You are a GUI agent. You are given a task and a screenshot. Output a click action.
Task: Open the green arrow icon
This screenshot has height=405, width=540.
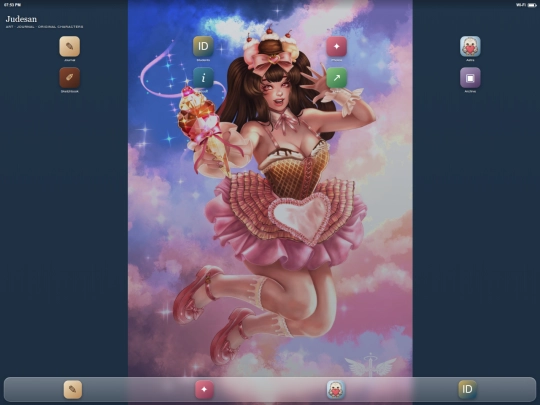(x=336, y=77)
